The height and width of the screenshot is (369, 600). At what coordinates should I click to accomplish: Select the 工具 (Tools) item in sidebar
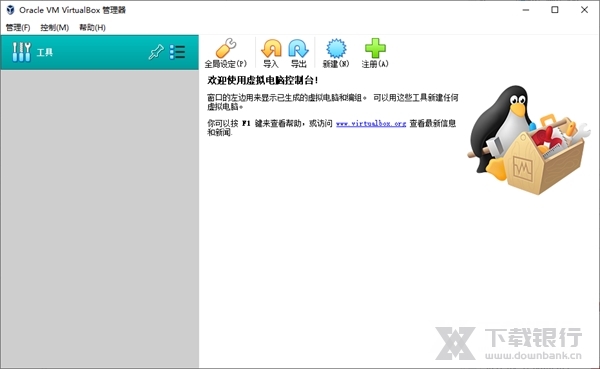pyautogui.click(x=99, y=52)
